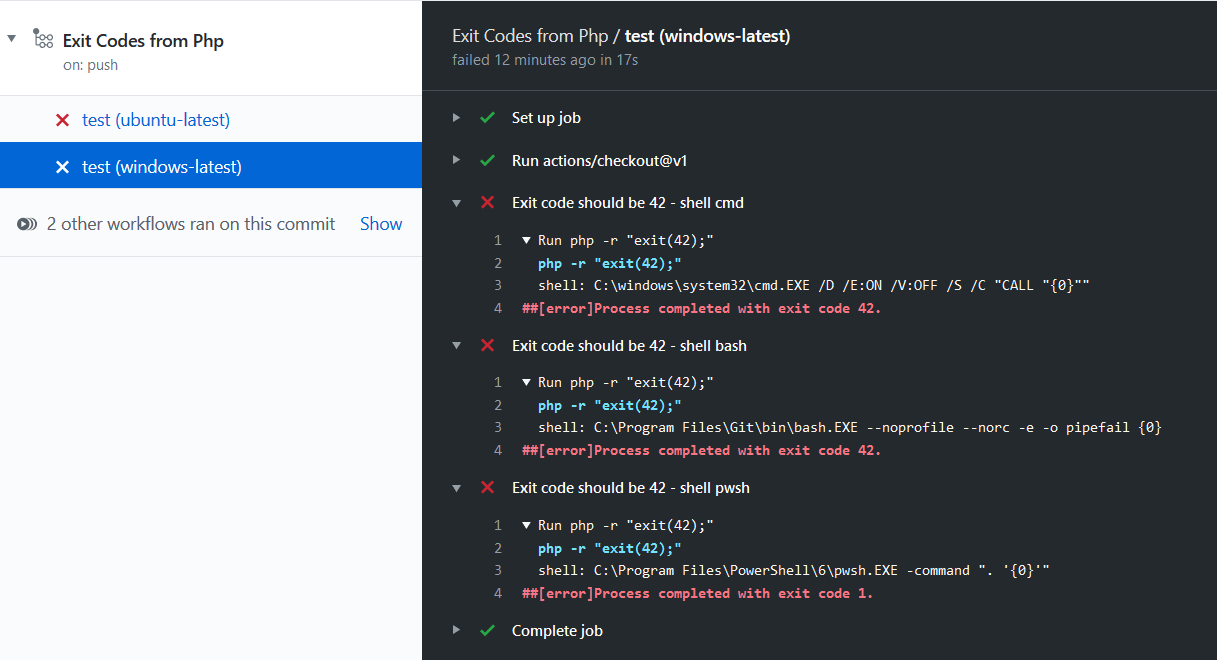Expand the Complete job step
This screenshot has width=1217, height=660.
click(456, 630)
